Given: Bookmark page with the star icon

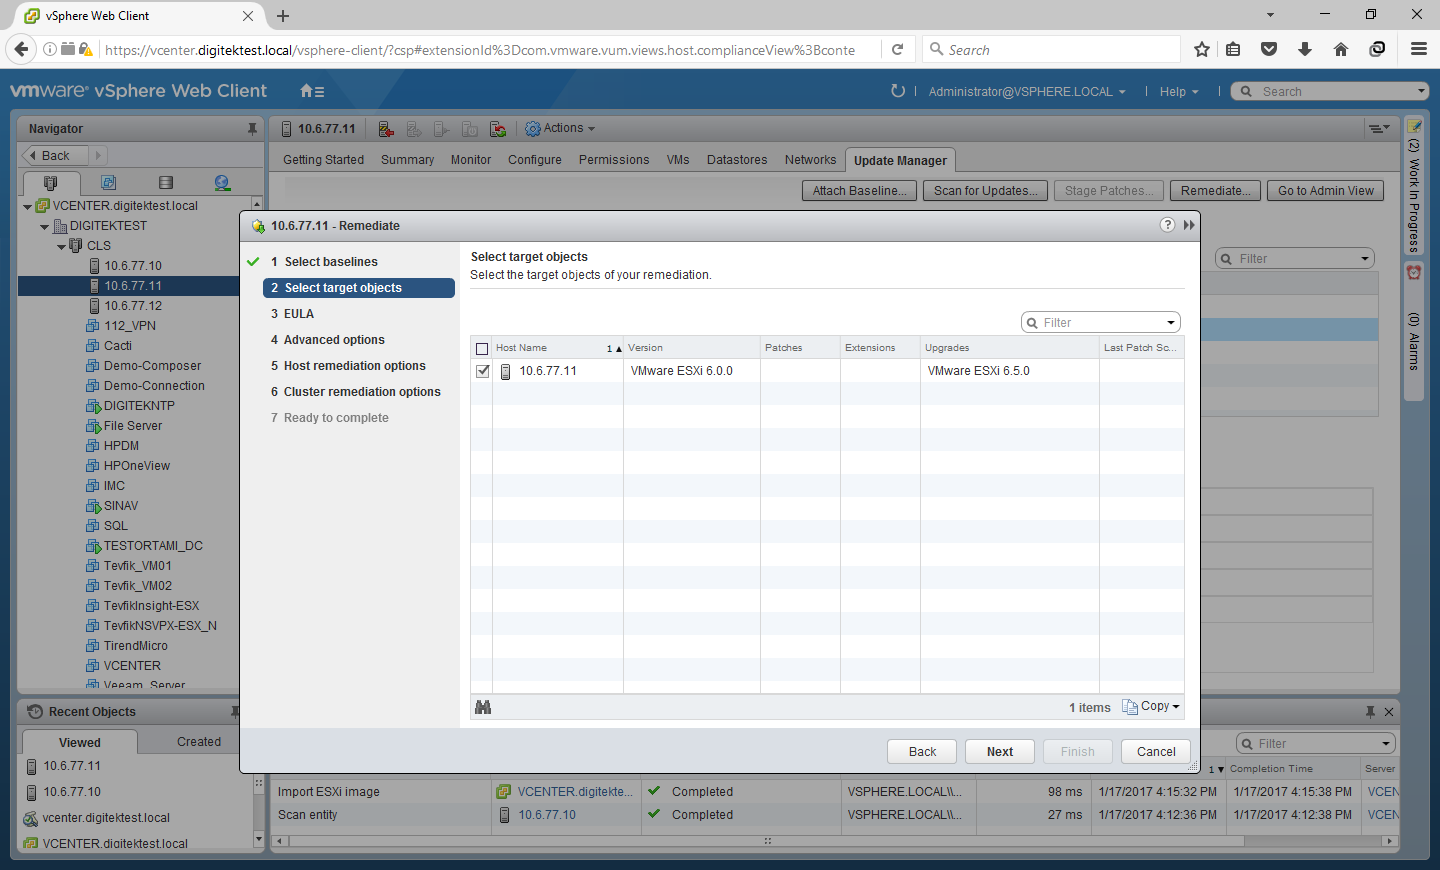Looking at the screenshot, I should [x=1202, y=49].
